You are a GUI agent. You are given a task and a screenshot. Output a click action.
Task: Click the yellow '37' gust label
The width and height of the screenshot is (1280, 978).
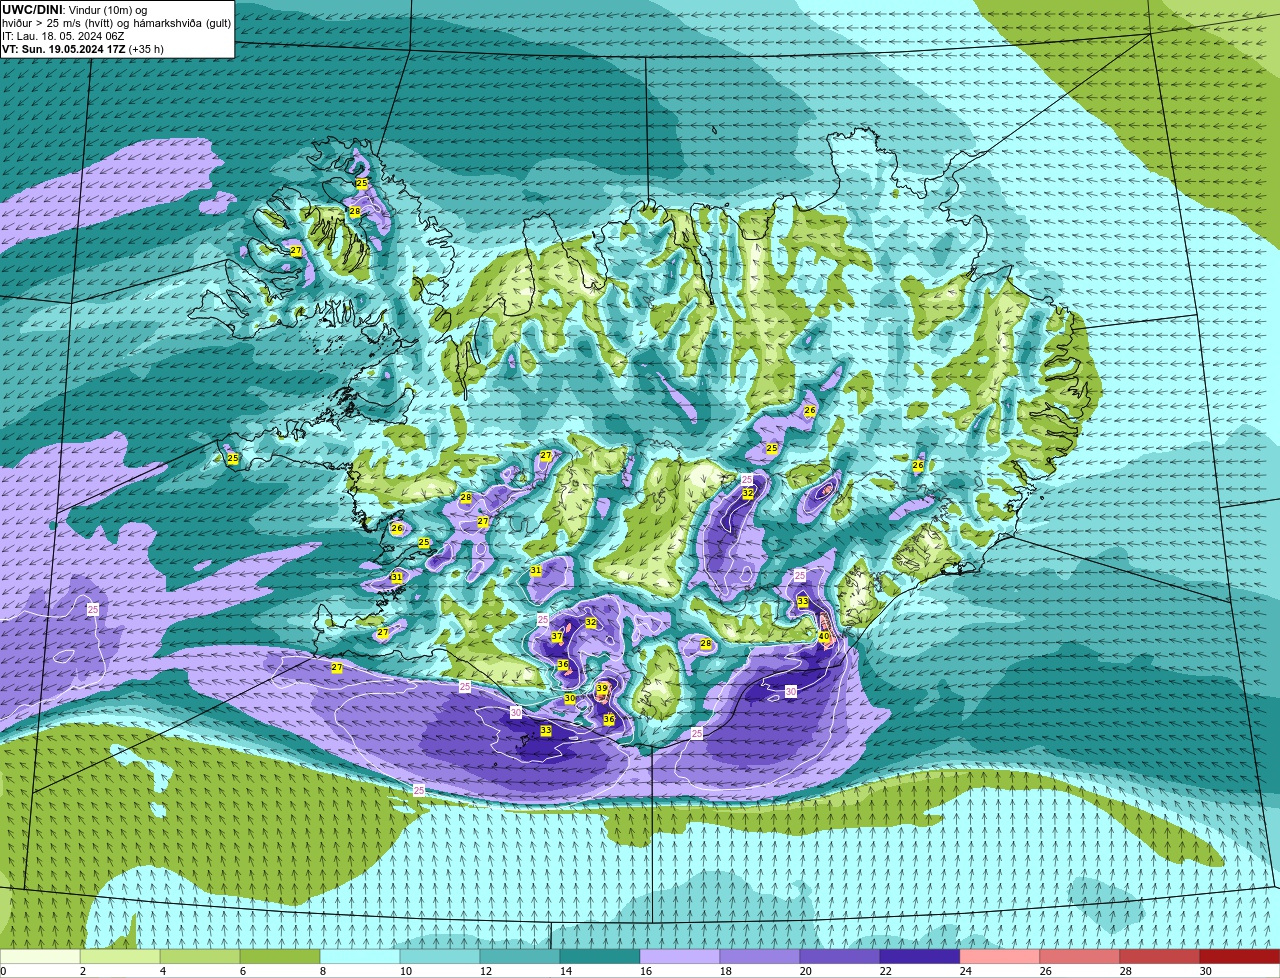coord(557,637)
